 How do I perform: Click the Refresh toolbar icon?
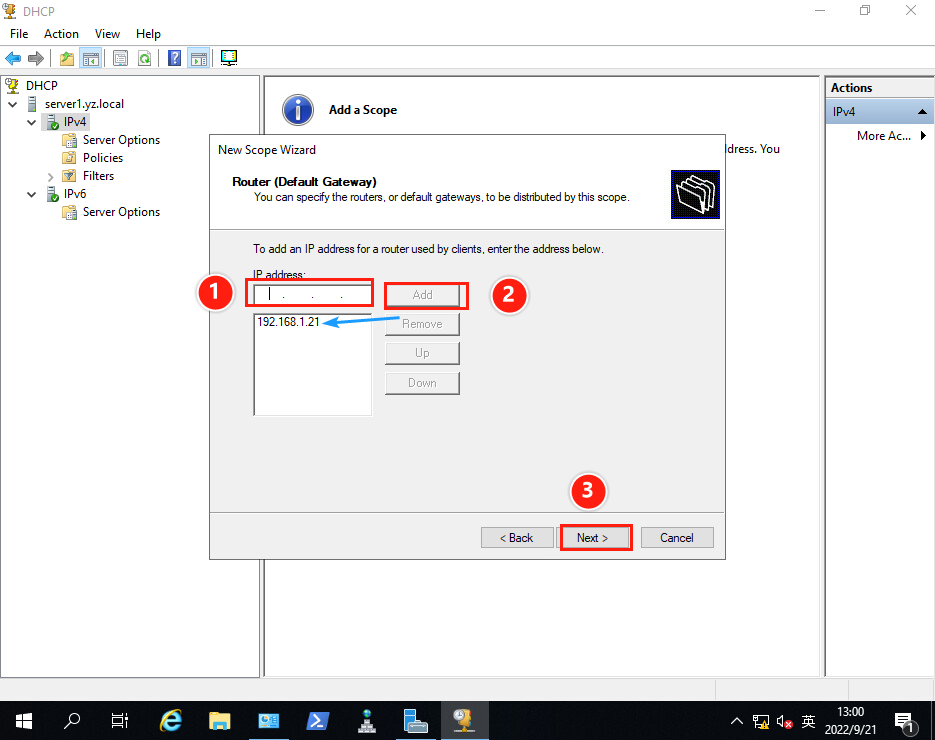[x=144, y=58]
